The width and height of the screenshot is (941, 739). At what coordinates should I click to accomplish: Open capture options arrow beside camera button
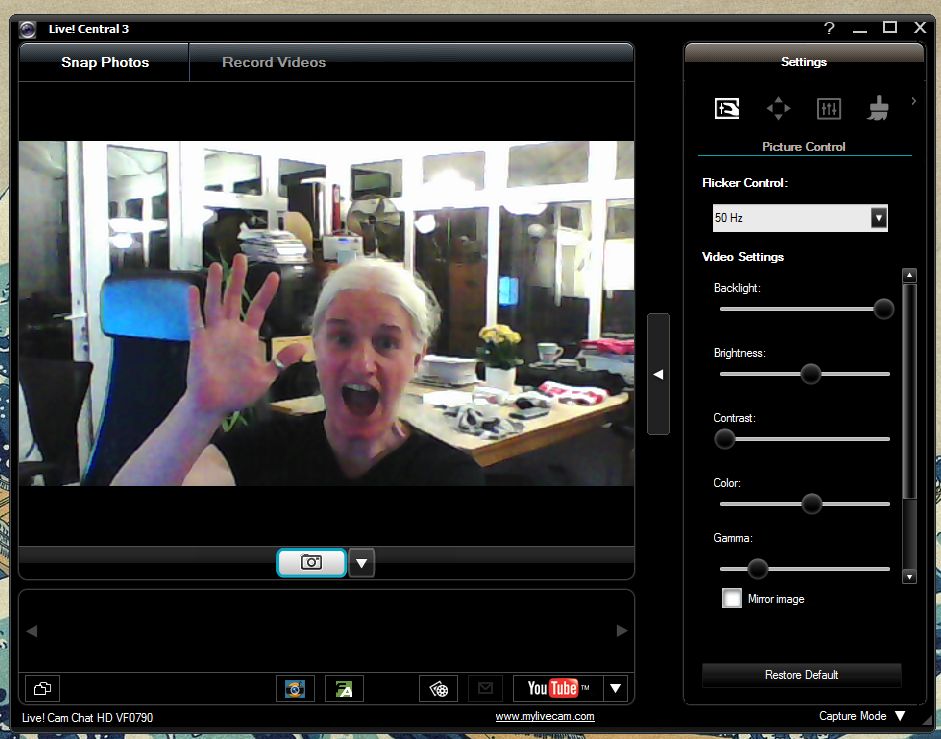(x=361, y=563)
